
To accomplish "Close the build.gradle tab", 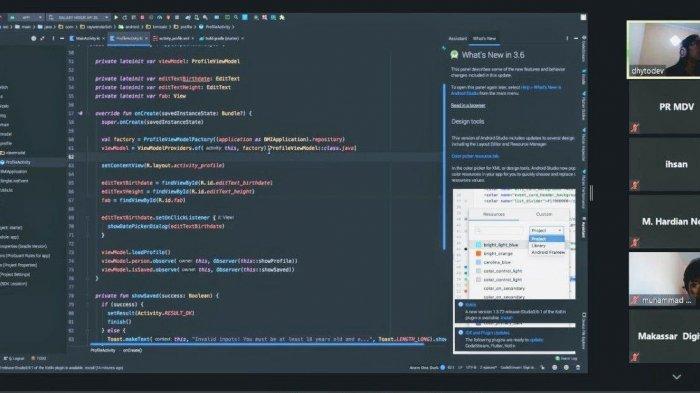I will point(242,38).
